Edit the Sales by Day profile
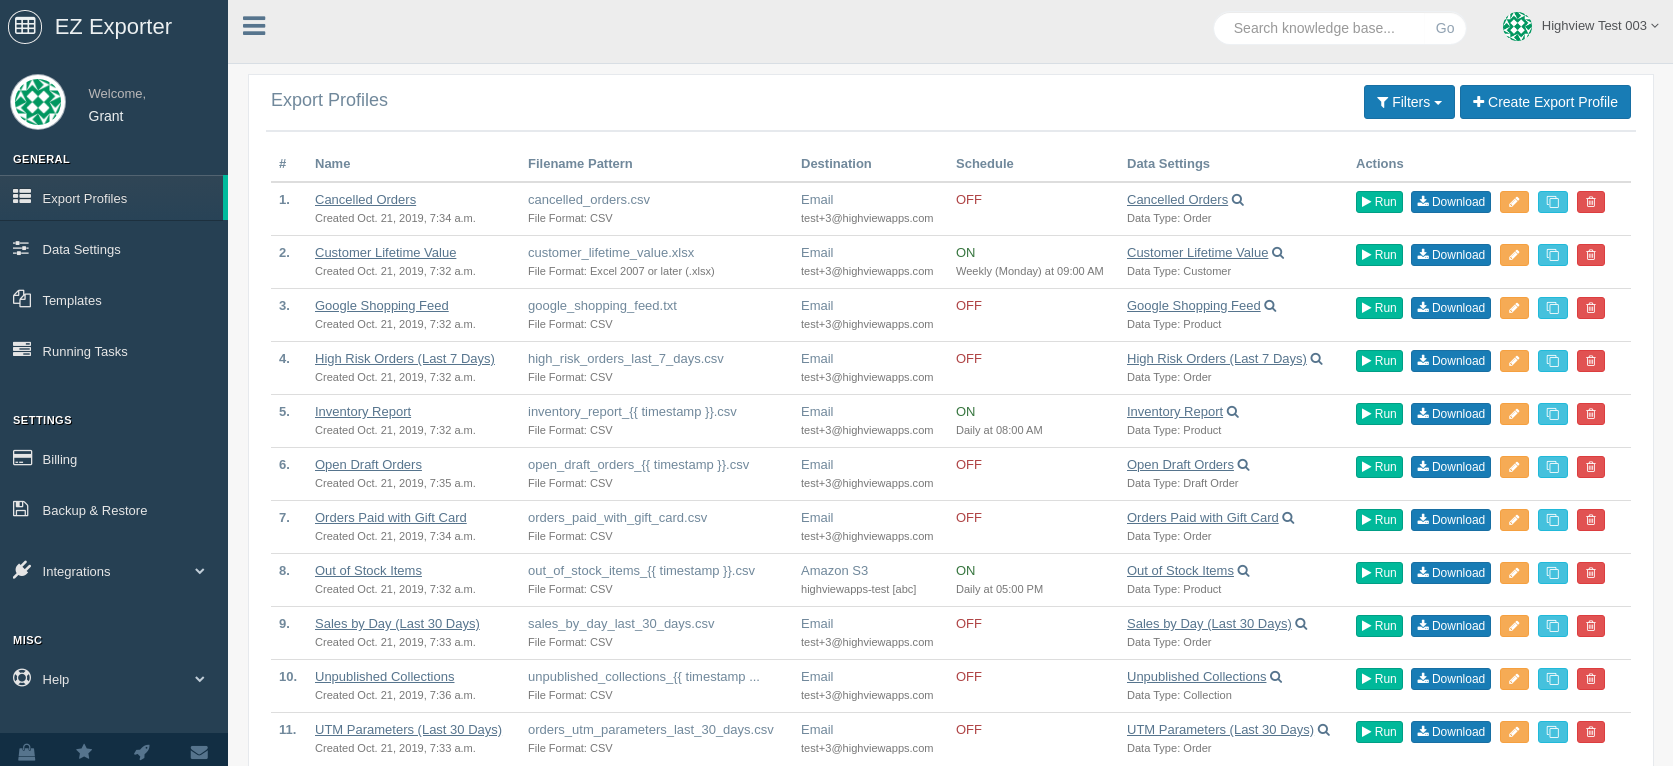The image size is (1673, 766). (1514, 626)
